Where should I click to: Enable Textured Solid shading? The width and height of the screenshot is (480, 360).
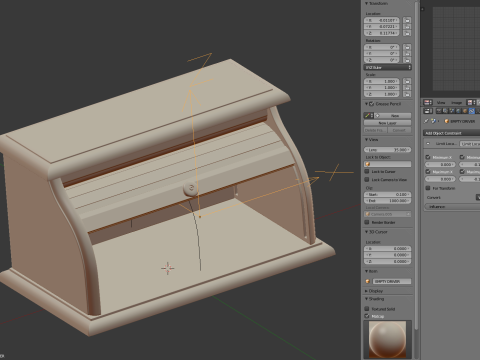pos(367,309)
